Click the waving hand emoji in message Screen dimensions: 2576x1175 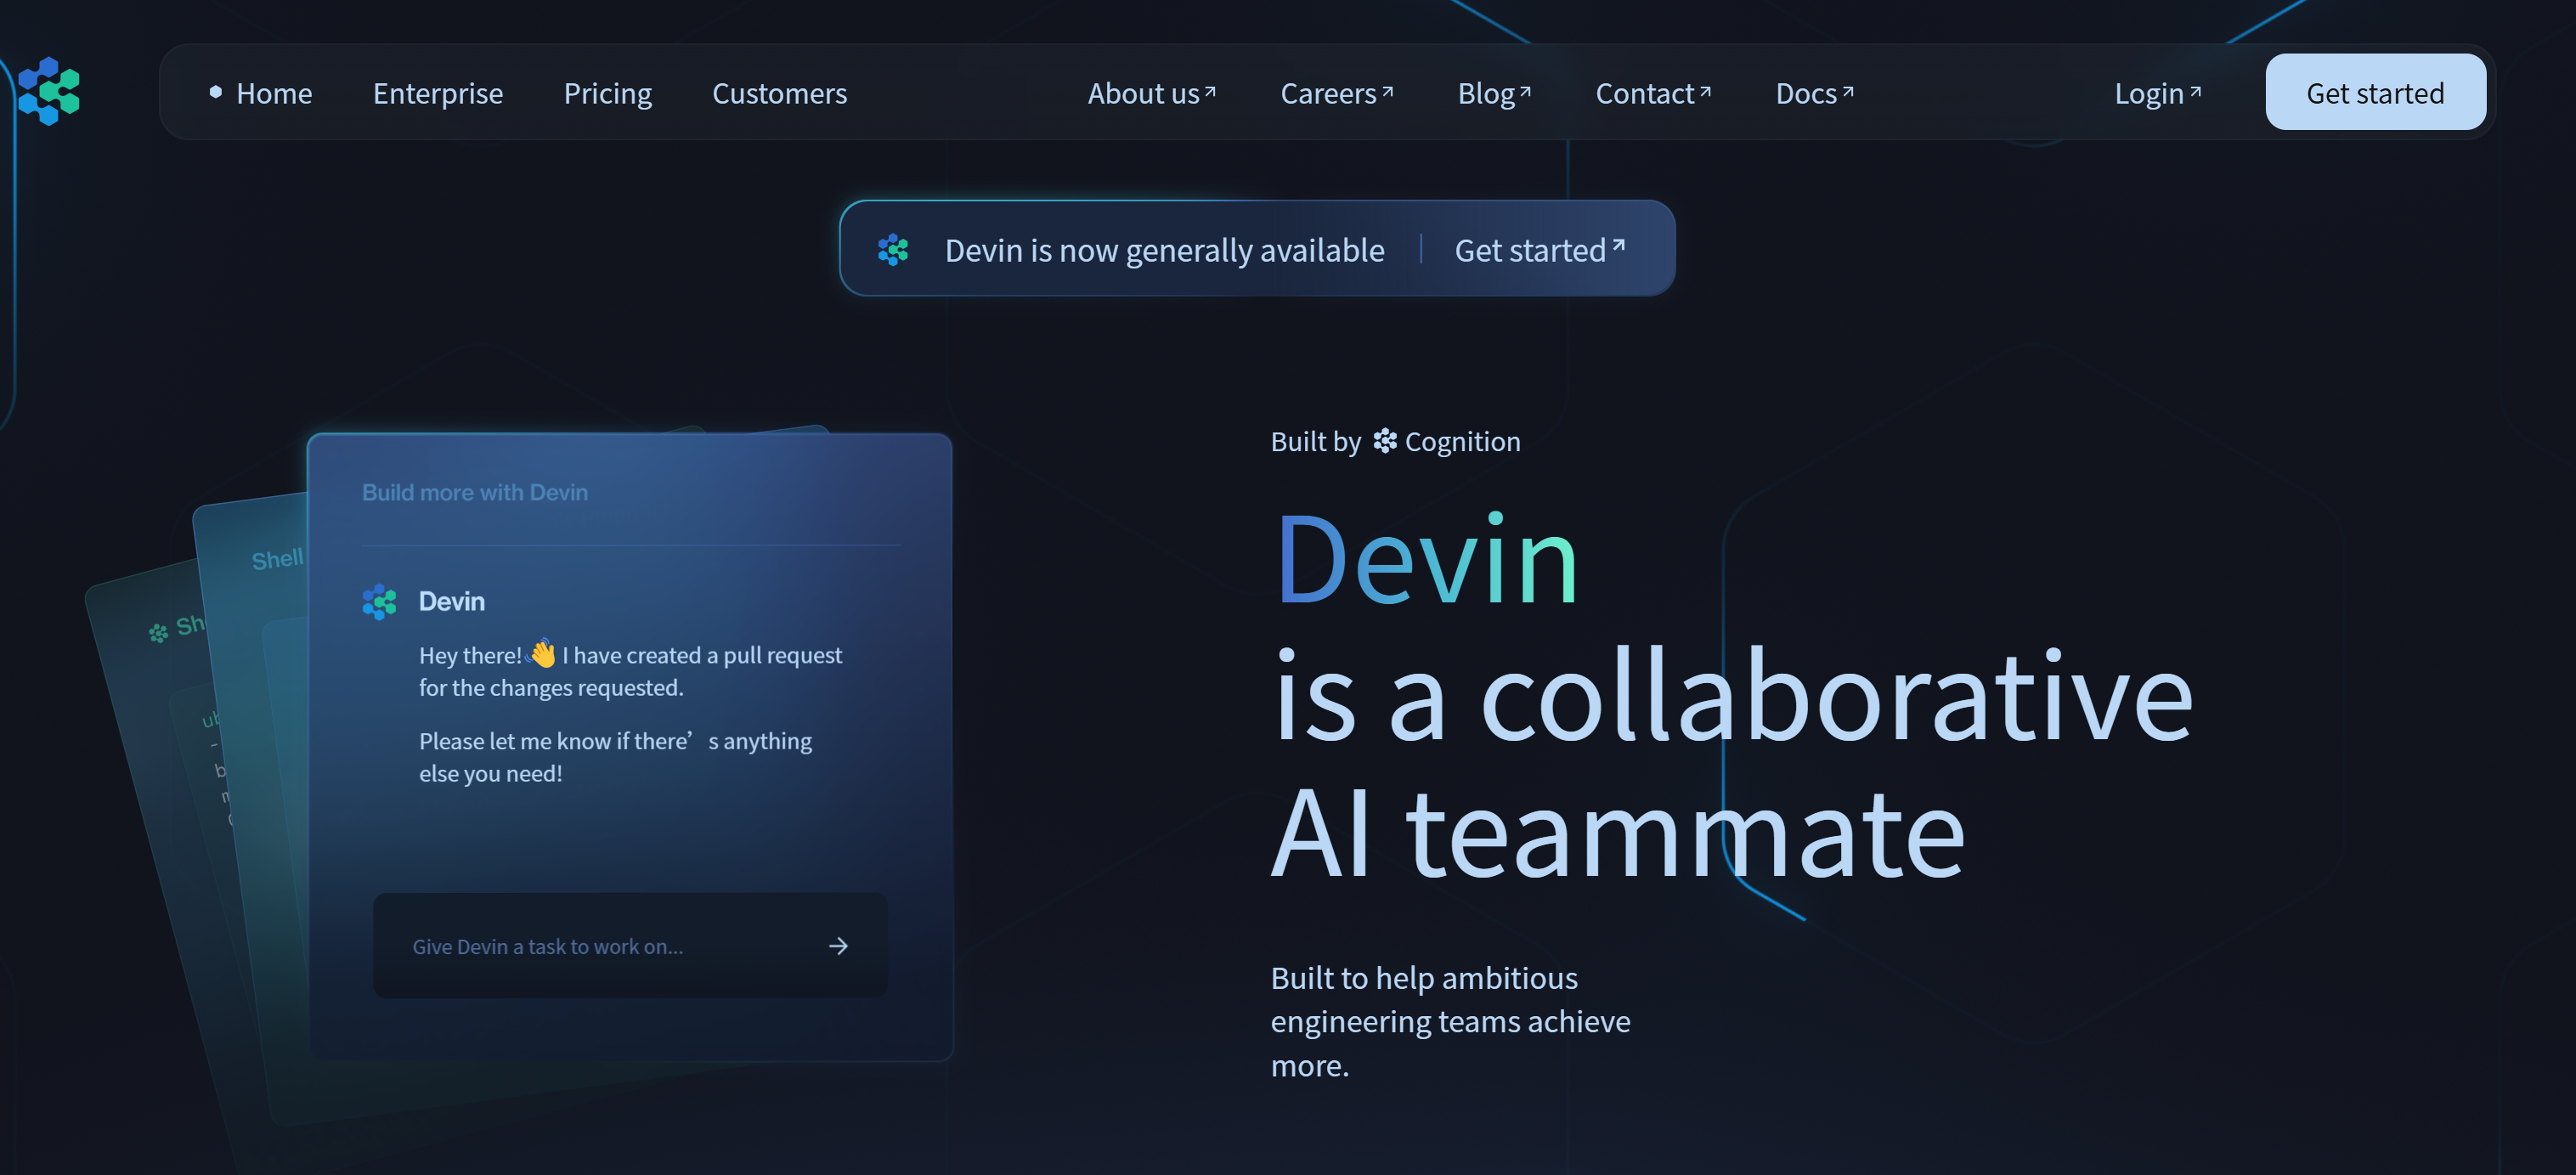(541, 654)
